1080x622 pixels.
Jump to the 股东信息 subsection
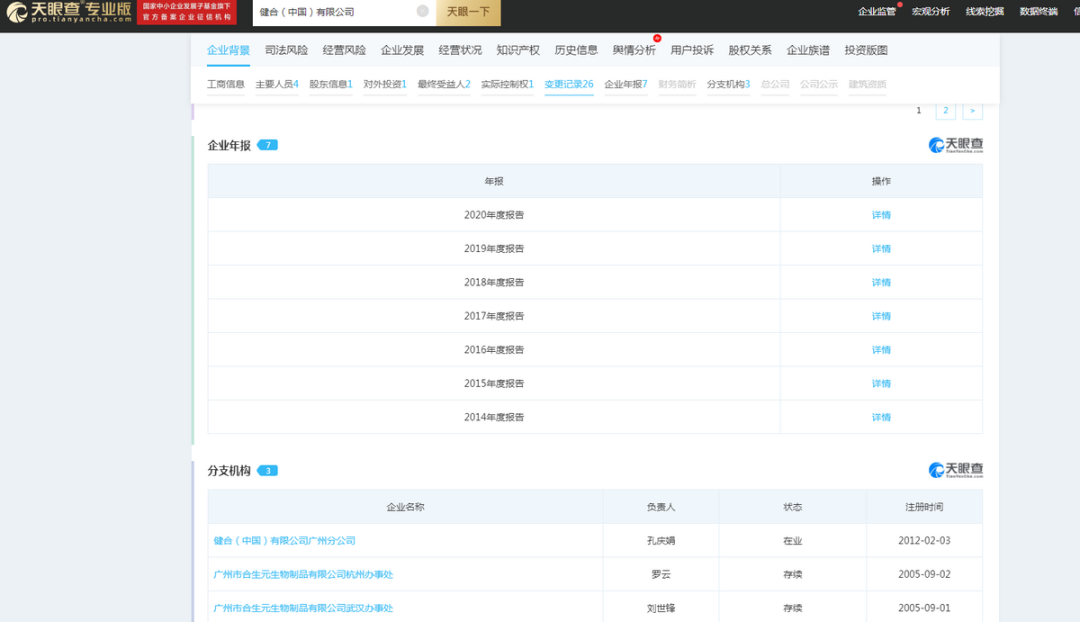tap(330, 84)
